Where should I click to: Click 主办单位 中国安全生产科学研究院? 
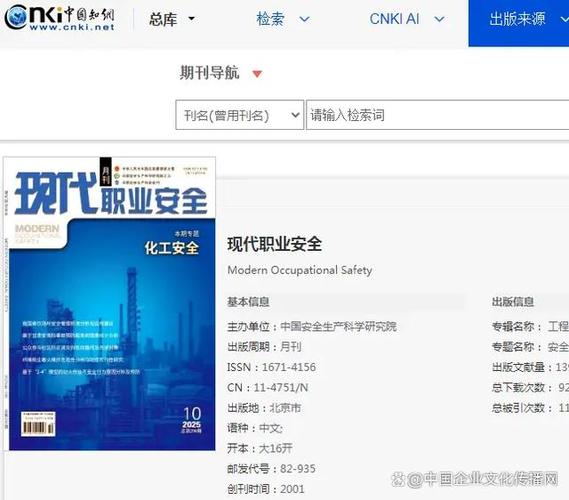click(312, 327)
